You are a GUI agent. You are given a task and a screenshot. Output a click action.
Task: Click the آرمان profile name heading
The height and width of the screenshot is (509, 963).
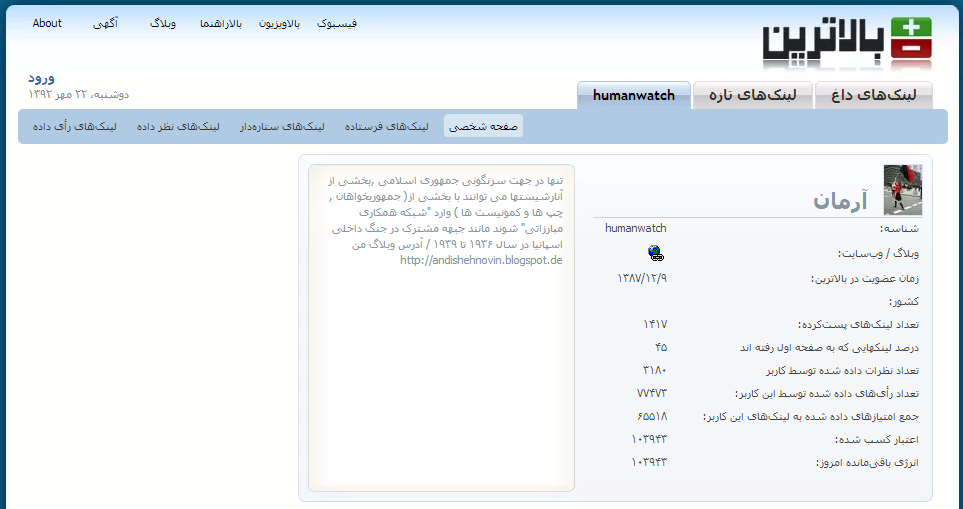point(839,201)
